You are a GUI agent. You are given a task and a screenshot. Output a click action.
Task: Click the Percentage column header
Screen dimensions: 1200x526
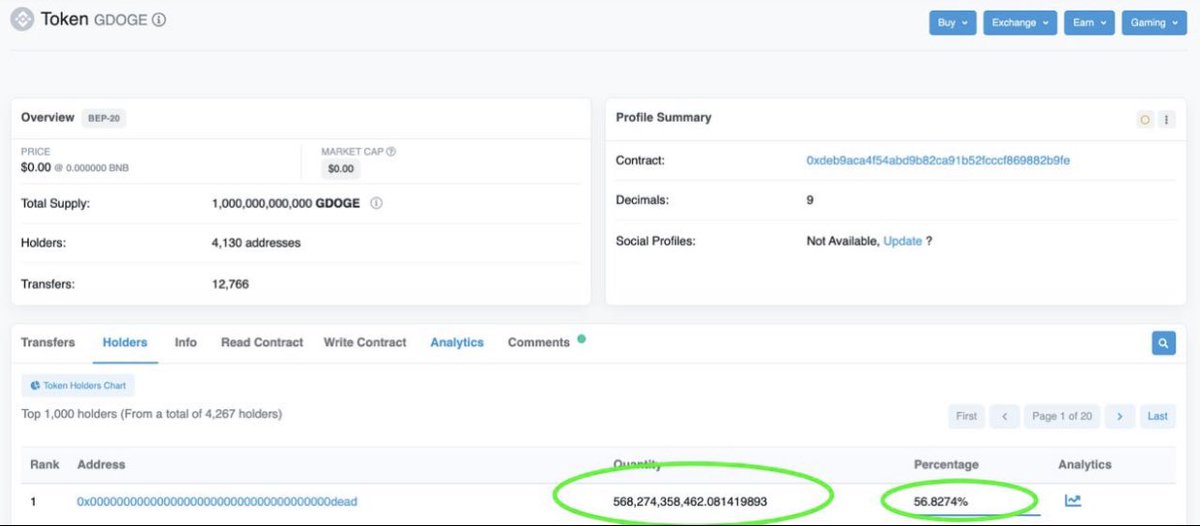(946, 464)
